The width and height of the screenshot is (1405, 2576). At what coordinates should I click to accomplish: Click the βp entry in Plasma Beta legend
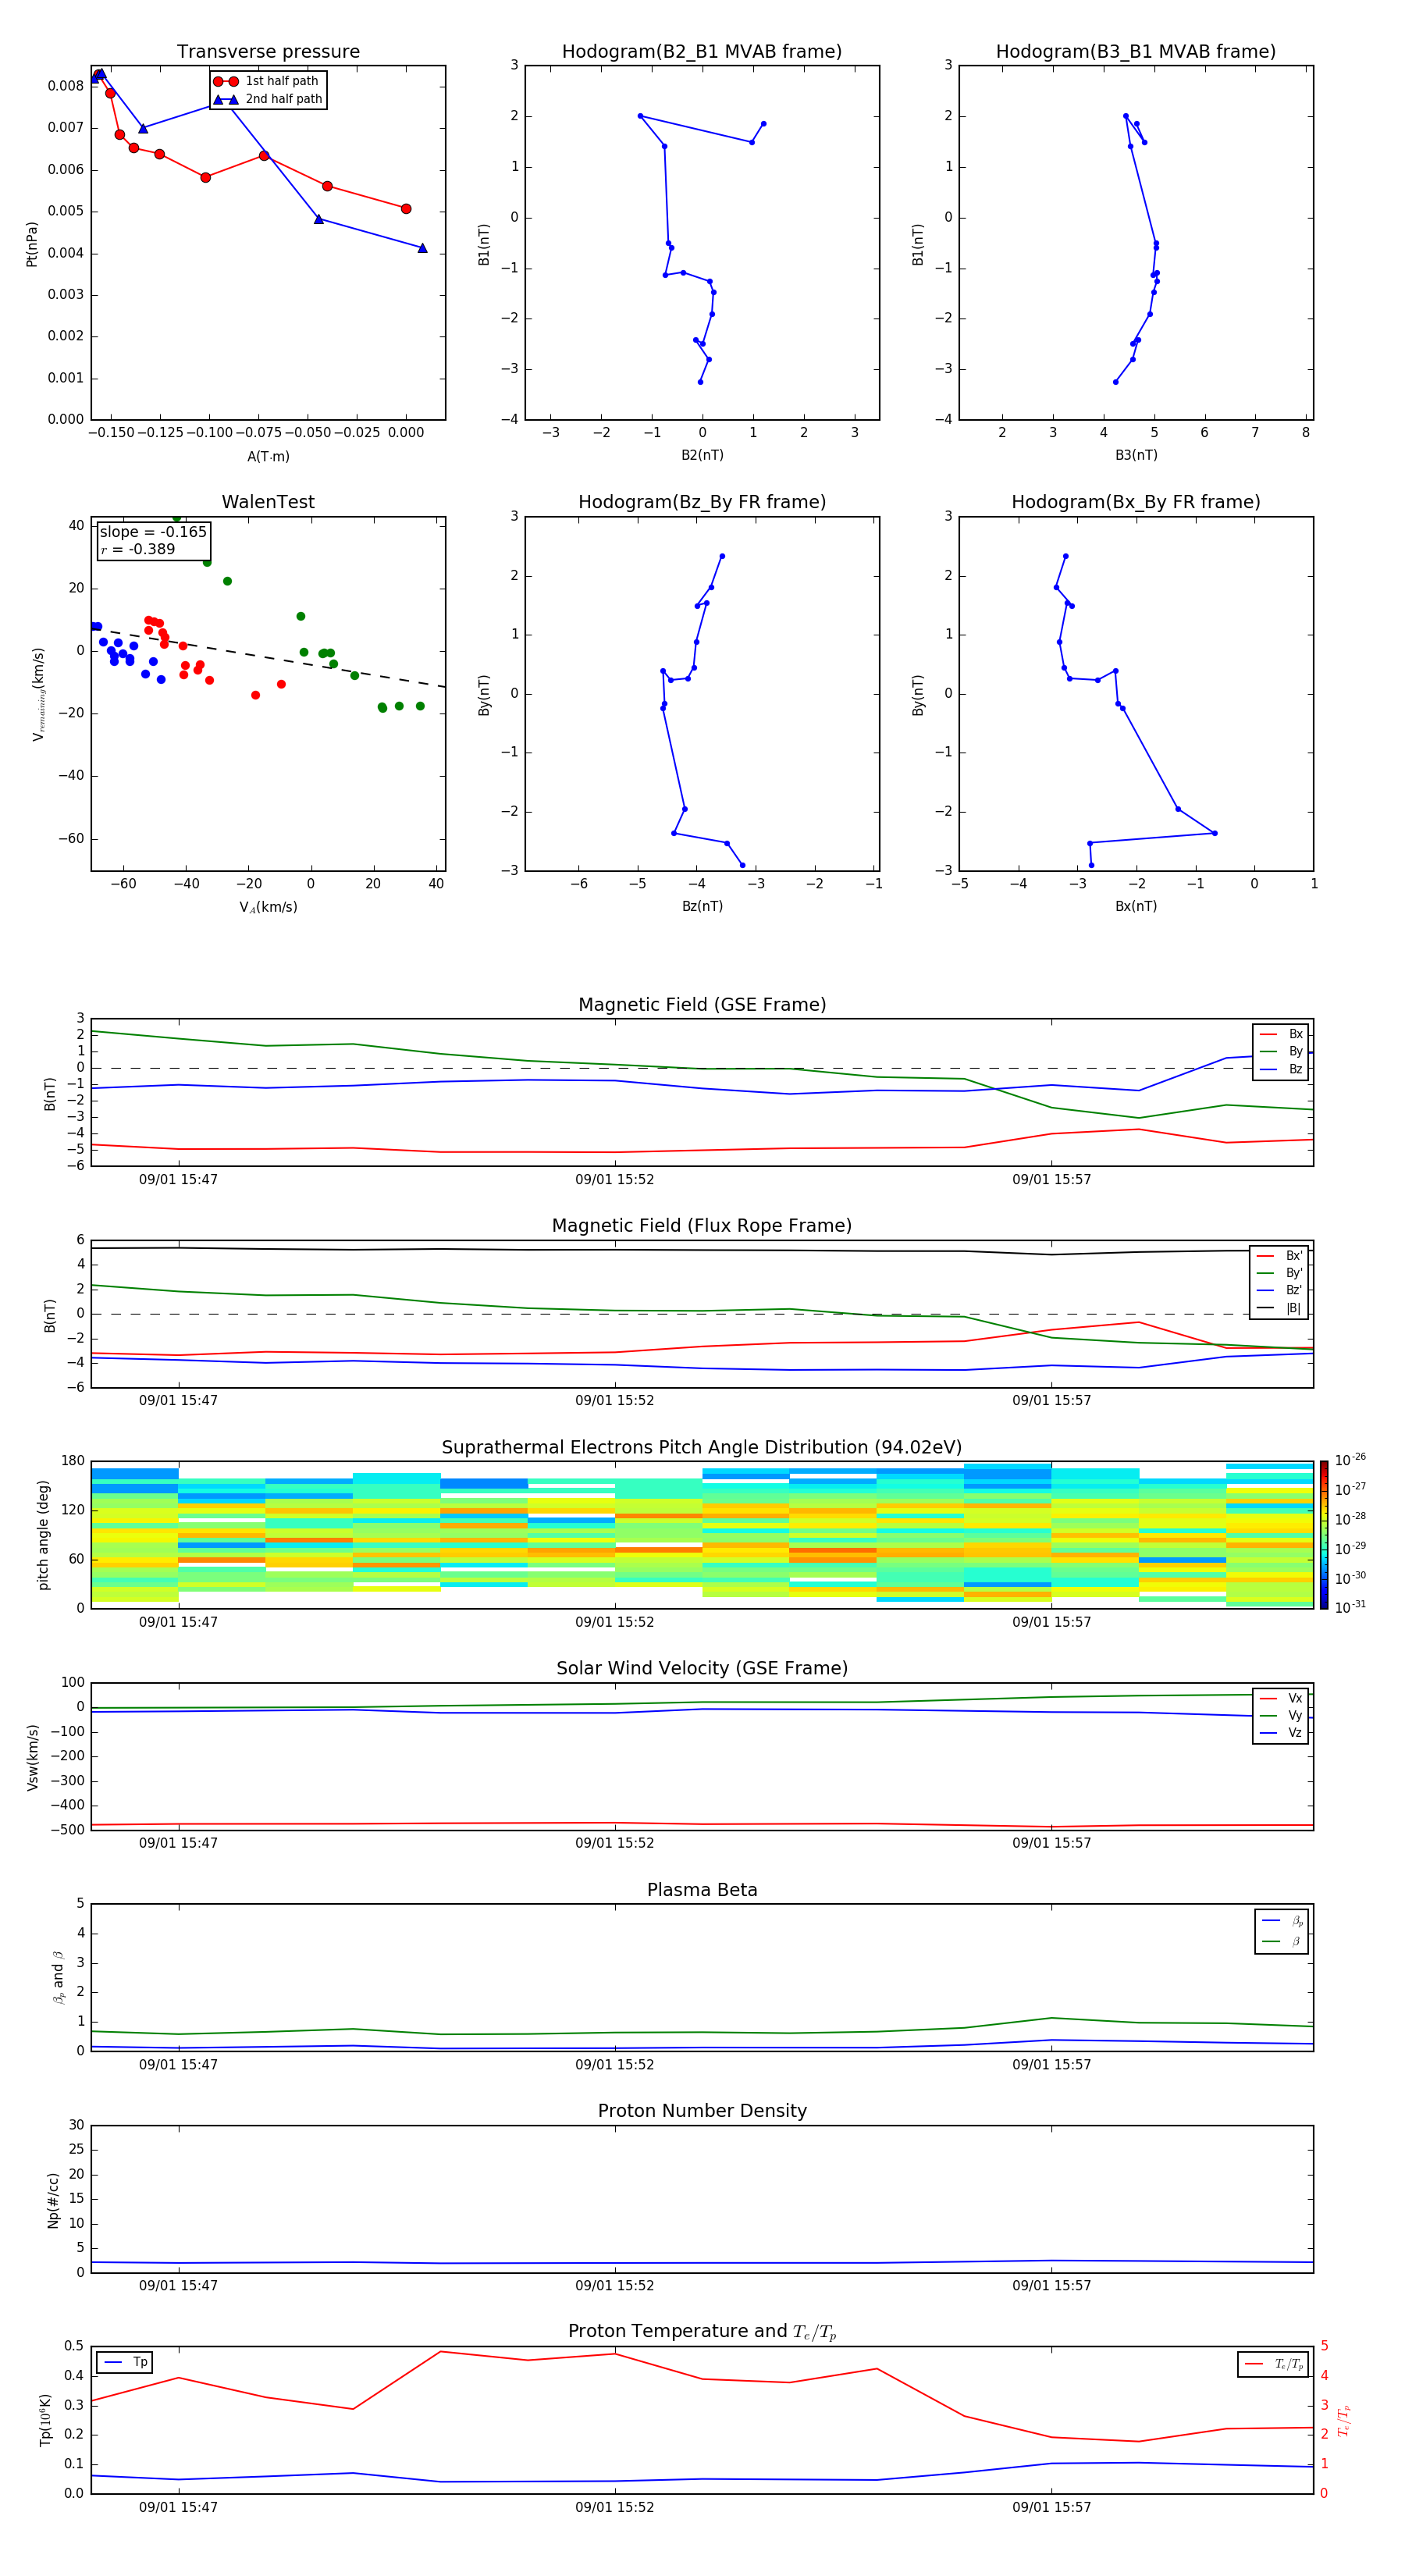tap(1282, 1920)
